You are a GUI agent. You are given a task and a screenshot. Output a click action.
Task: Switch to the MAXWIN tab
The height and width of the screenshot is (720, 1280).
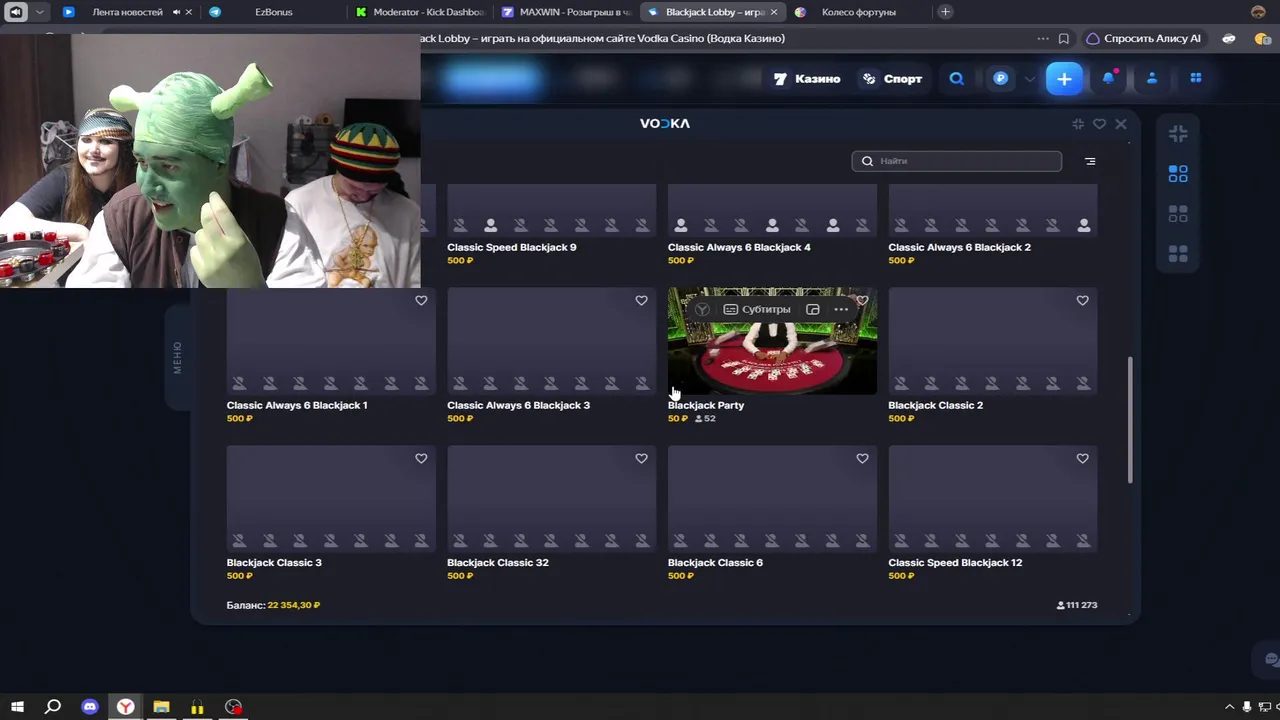pyautogui.click(x=567, y=12)
